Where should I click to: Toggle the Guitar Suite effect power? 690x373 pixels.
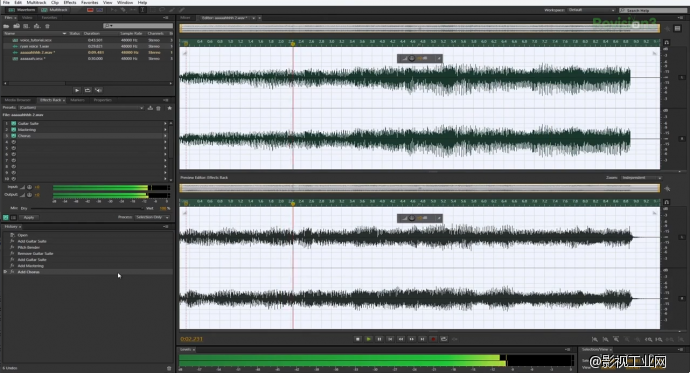14,124
